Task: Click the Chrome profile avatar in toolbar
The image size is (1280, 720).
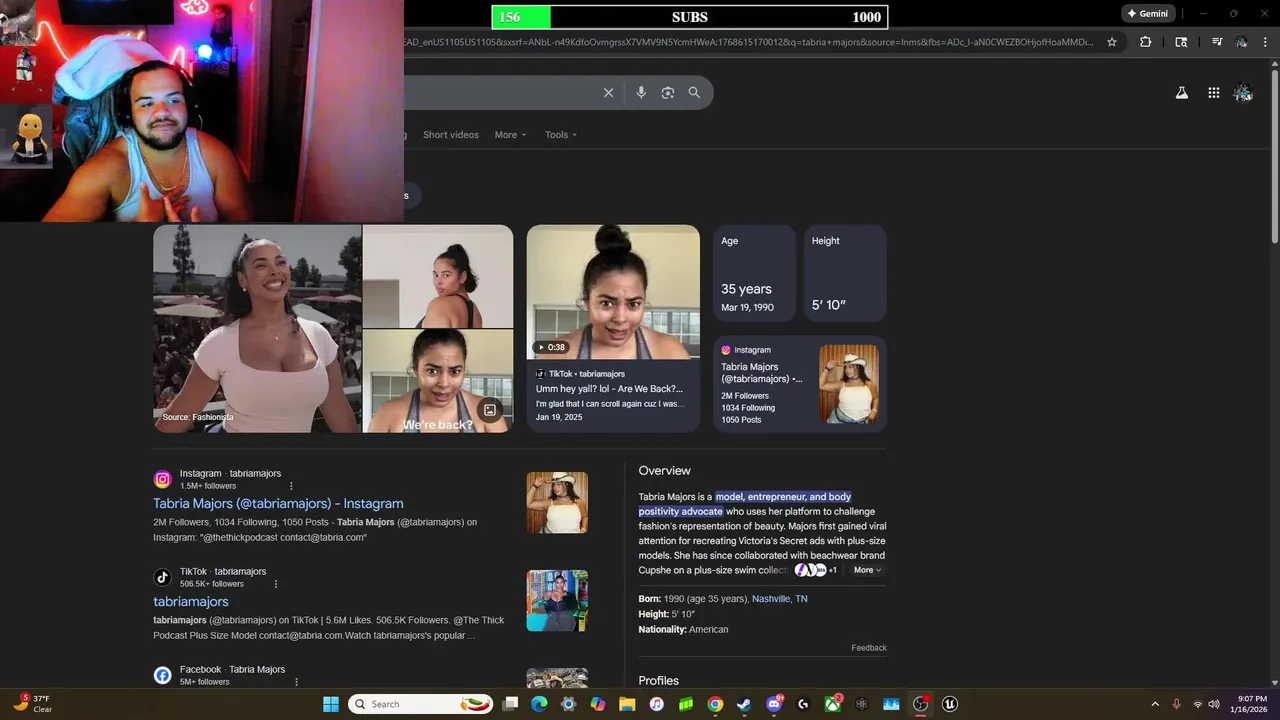Action: pos(1241,42)
